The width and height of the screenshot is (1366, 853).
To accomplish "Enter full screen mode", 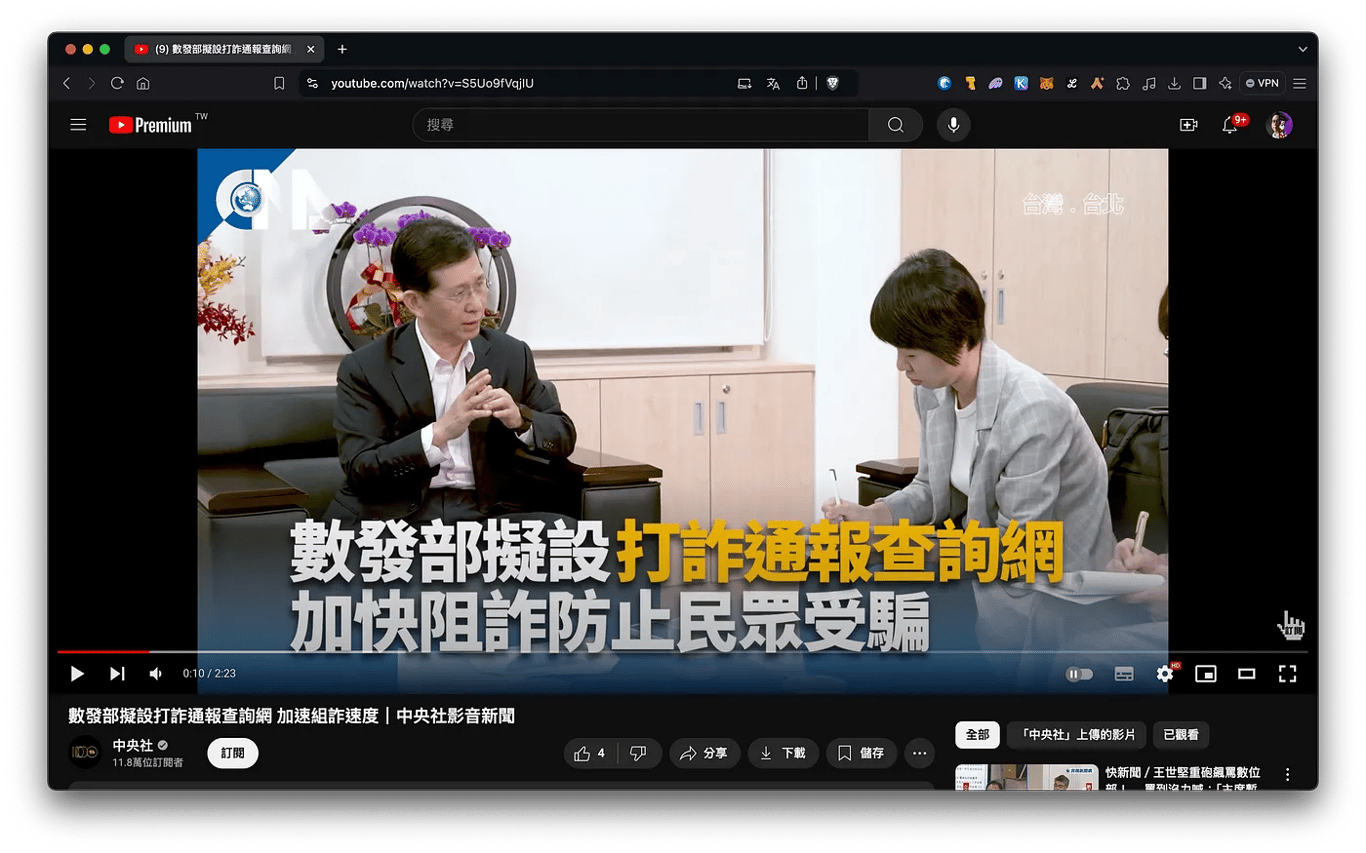I will (1288, 674).
